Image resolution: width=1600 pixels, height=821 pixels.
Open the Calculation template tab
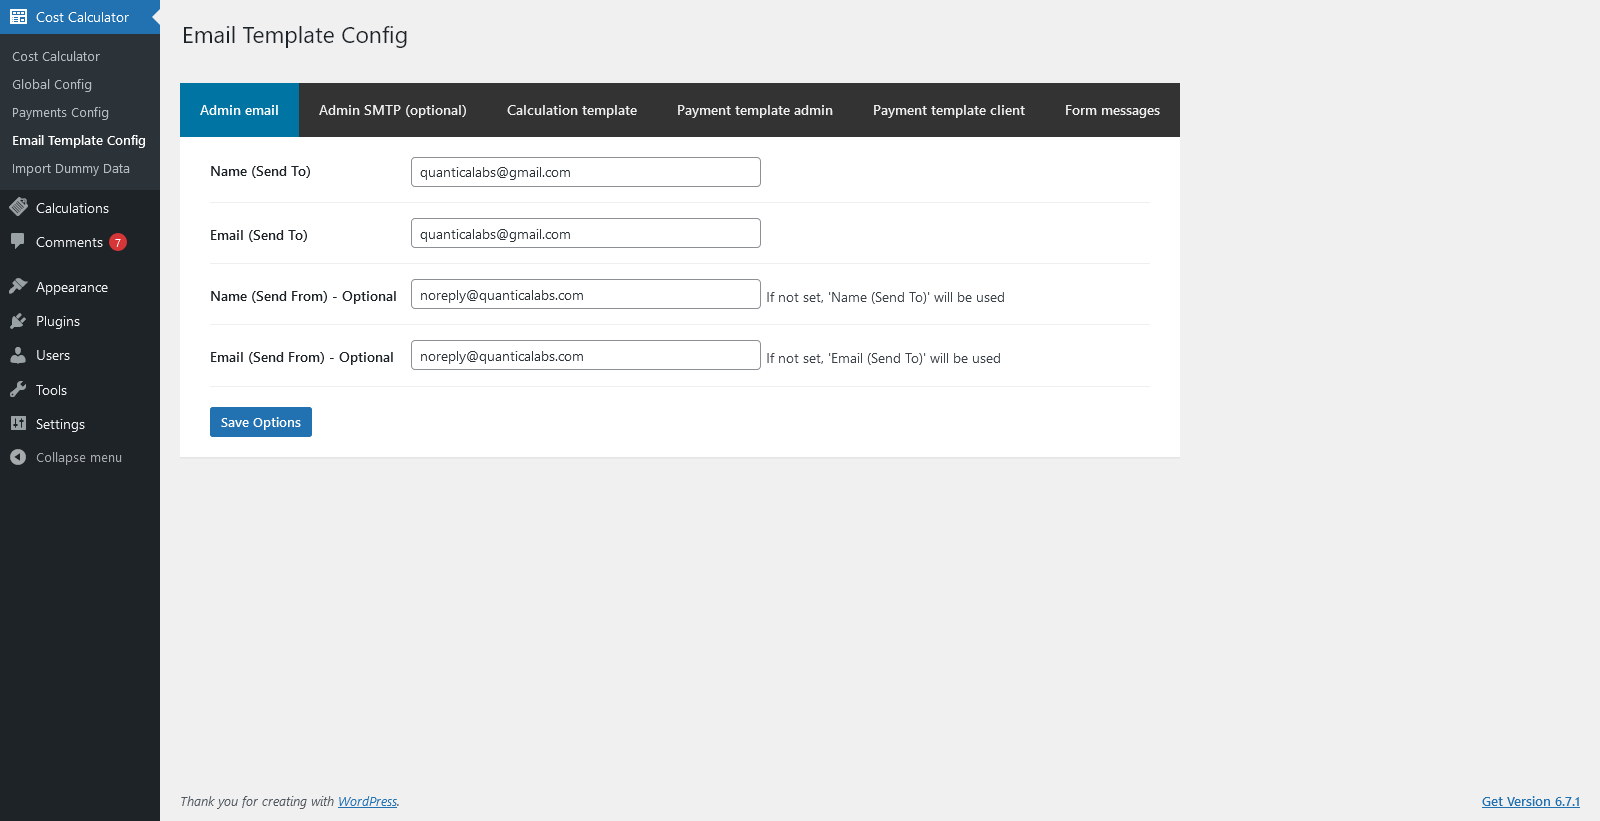[572, 110]
